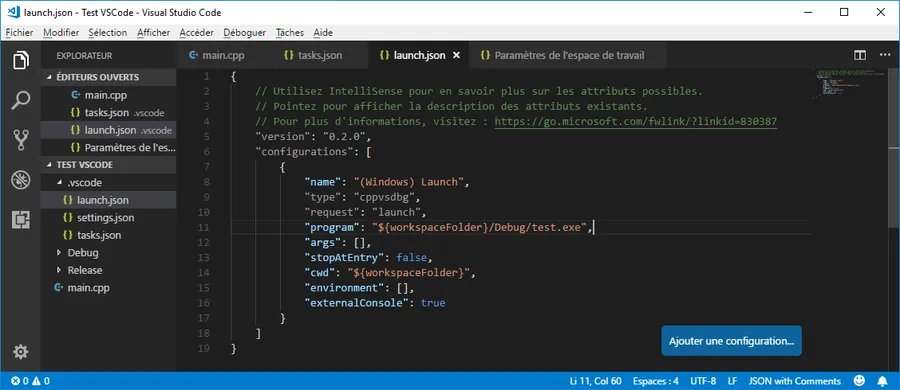Open the editor more actions ellipsis
900x390 pixels.
pyautogui.click(x=883, y=56)
